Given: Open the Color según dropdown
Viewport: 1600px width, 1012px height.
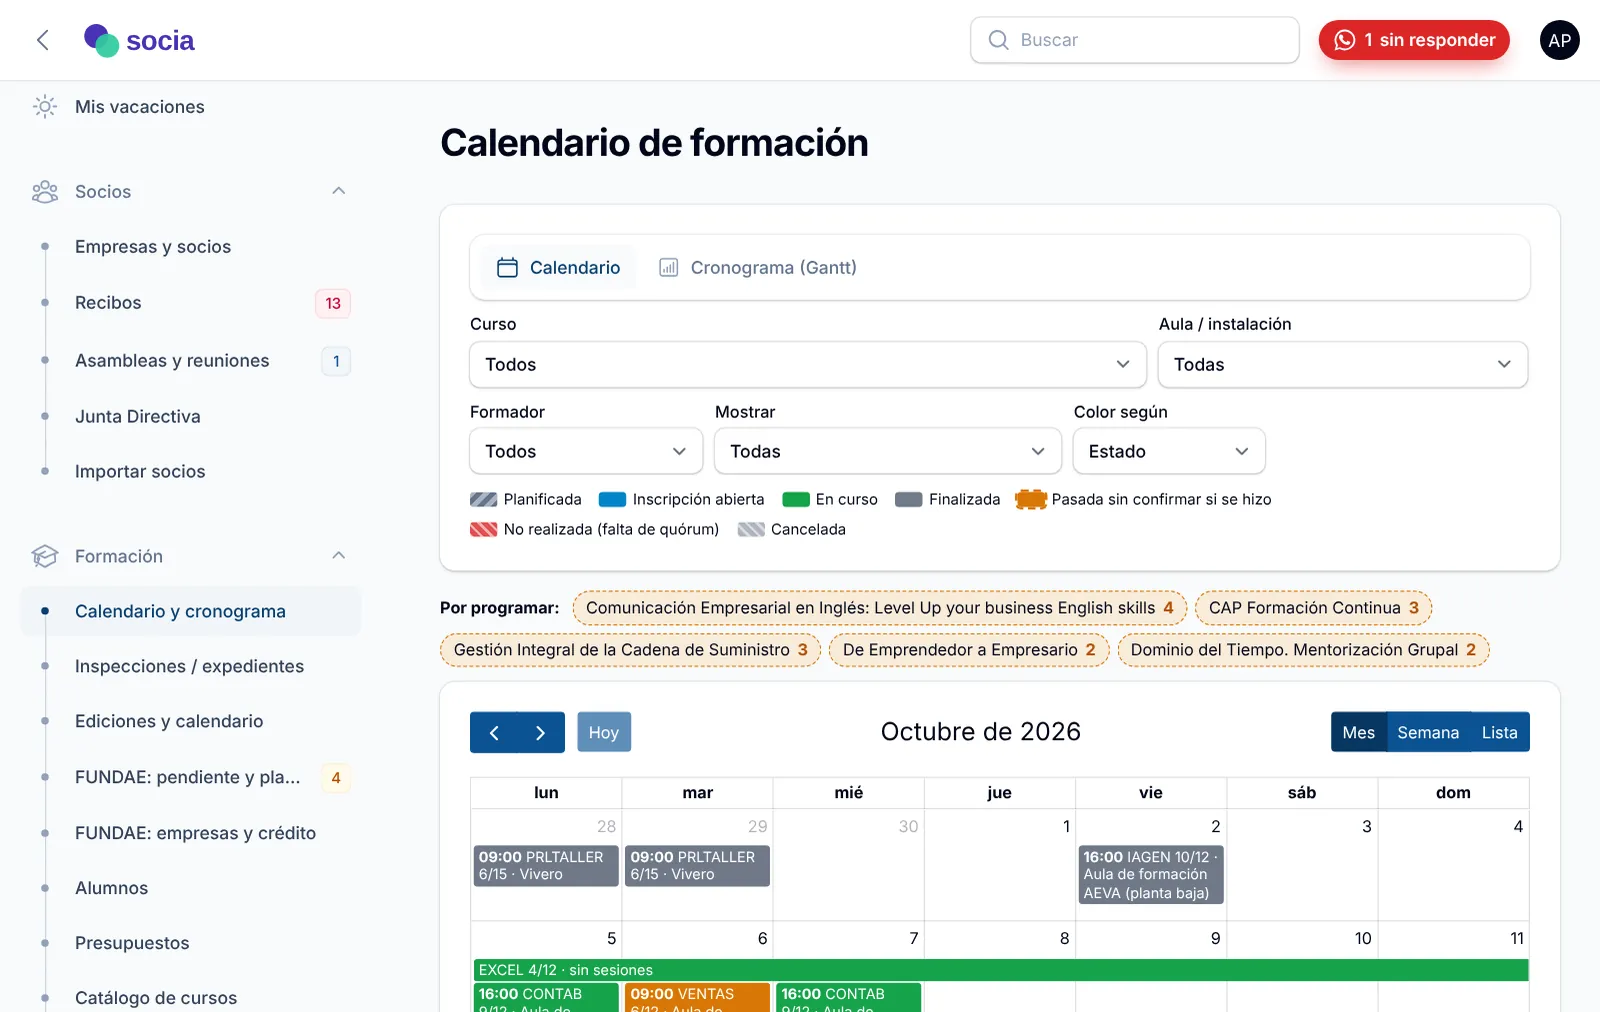Looking at the screenshot, I should 1169,451.
